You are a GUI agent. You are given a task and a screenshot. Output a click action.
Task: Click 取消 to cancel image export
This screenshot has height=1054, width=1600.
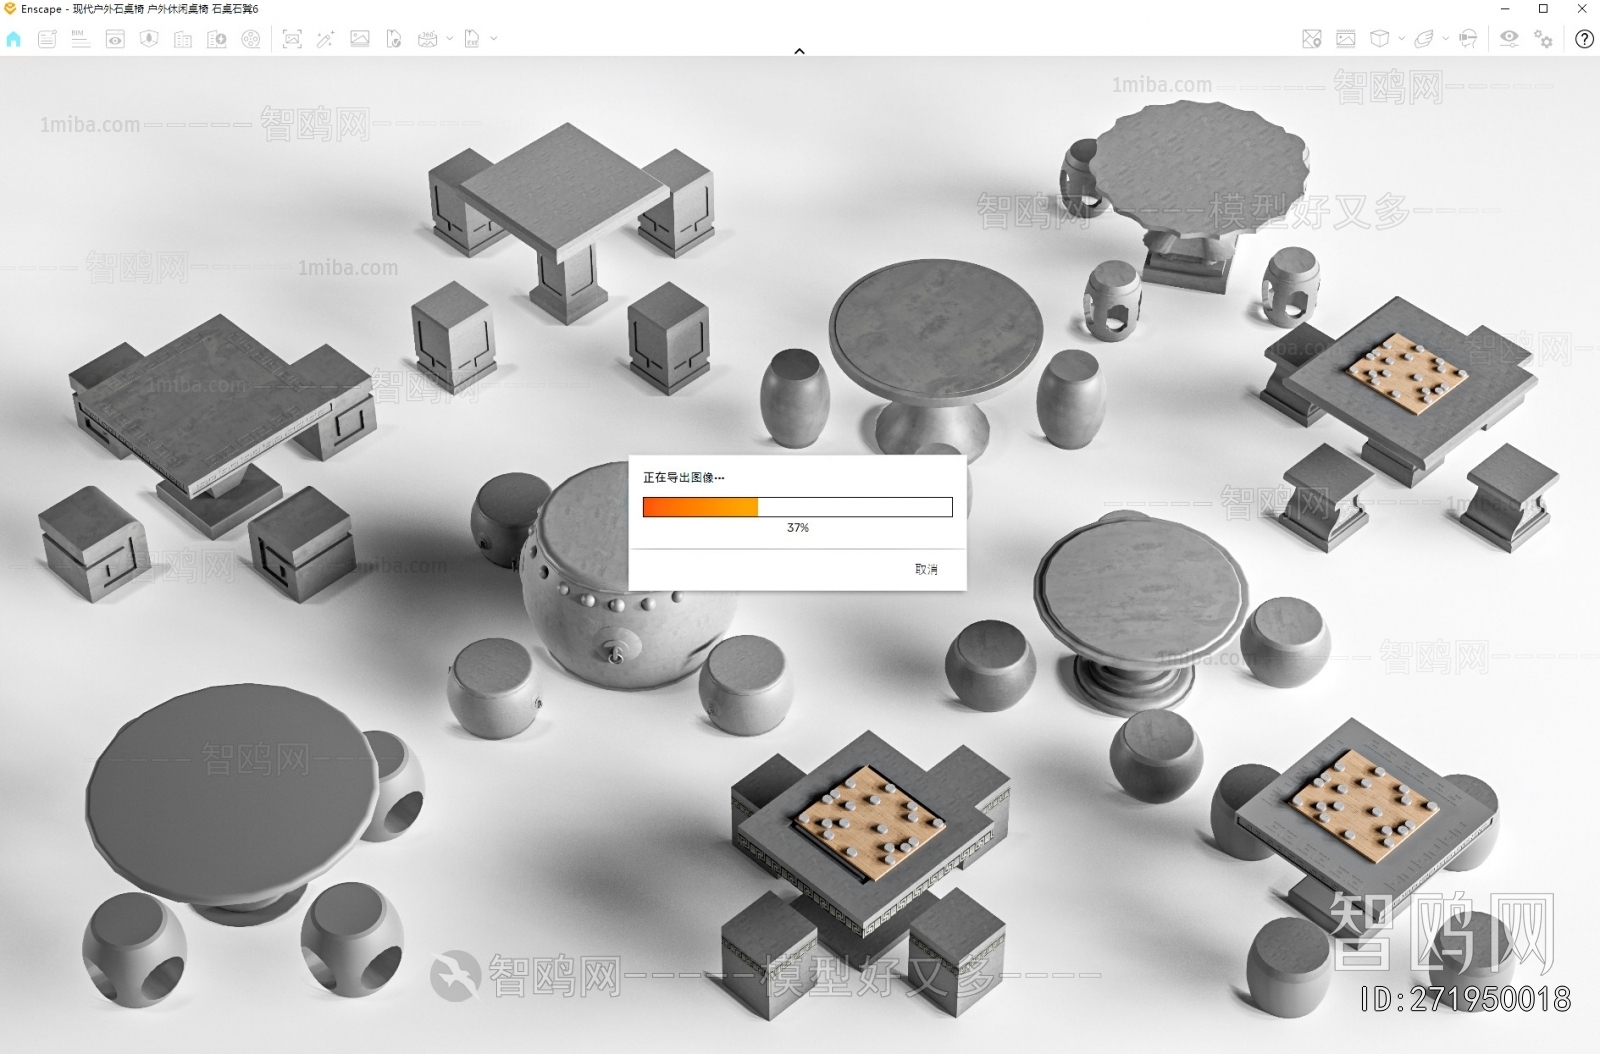[x=926, y=569]
